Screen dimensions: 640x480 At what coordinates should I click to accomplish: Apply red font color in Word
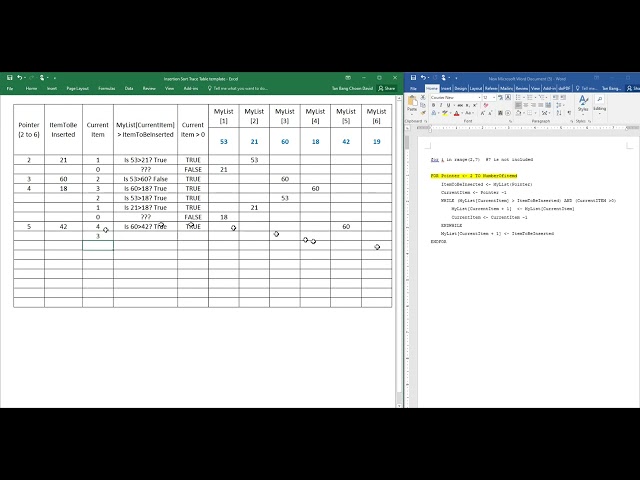[456, 113]
